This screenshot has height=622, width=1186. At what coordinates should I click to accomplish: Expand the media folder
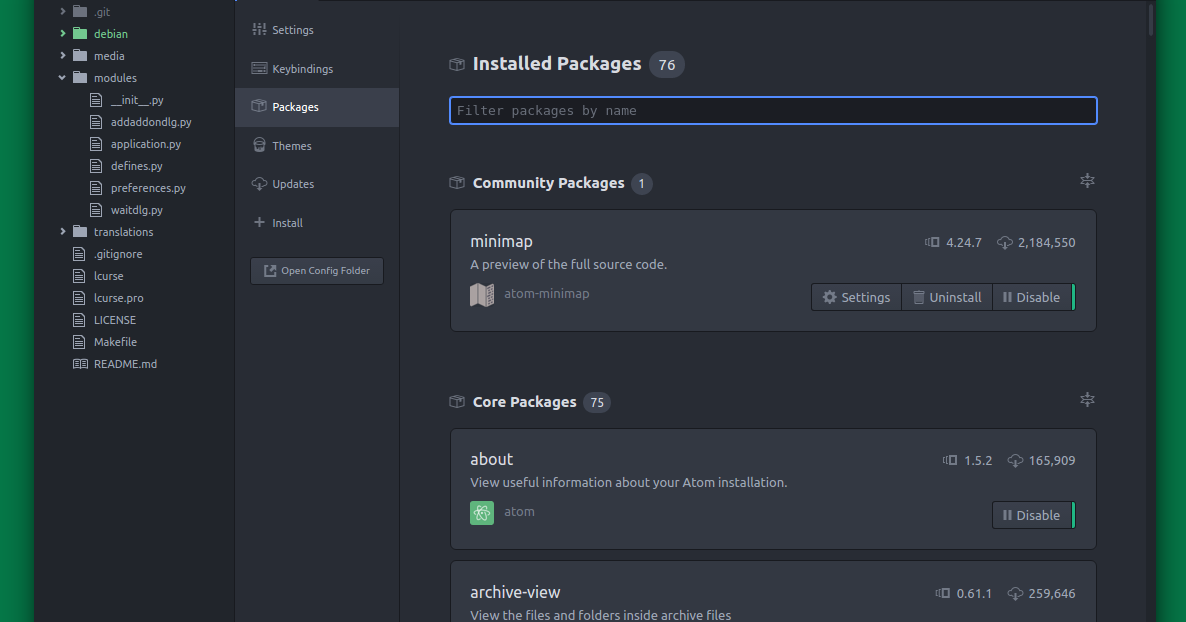pyautogui.click(x=63, y=56)
